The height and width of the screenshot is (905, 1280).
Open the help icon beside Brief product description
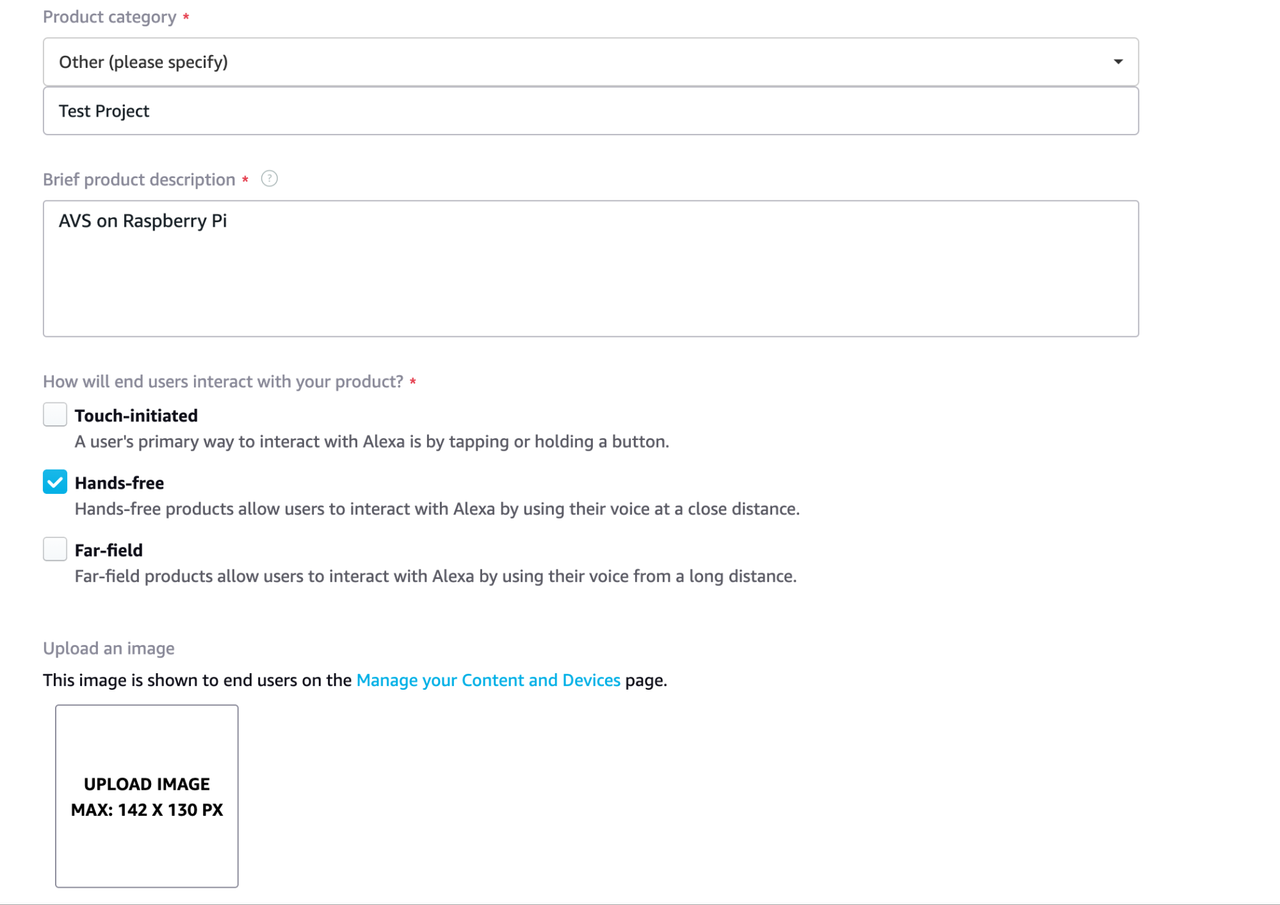(269, 179)
